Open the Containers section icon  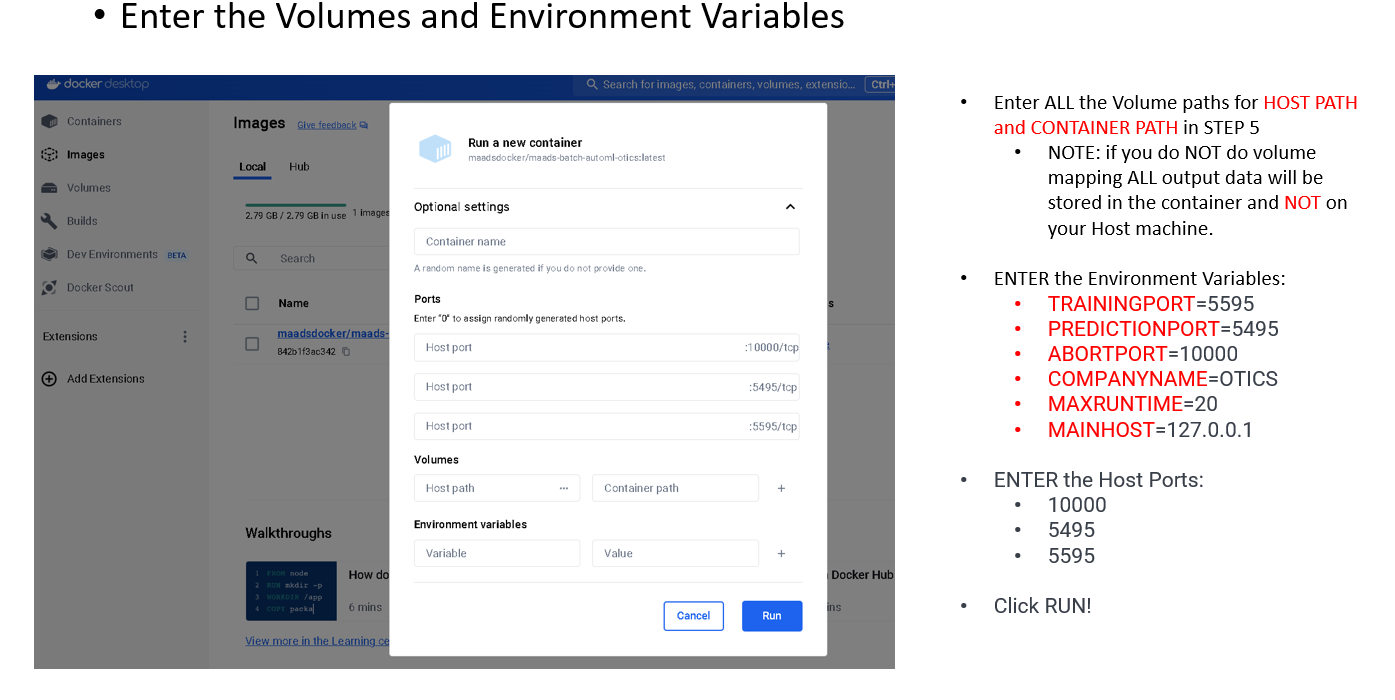(x=49, y=121)
